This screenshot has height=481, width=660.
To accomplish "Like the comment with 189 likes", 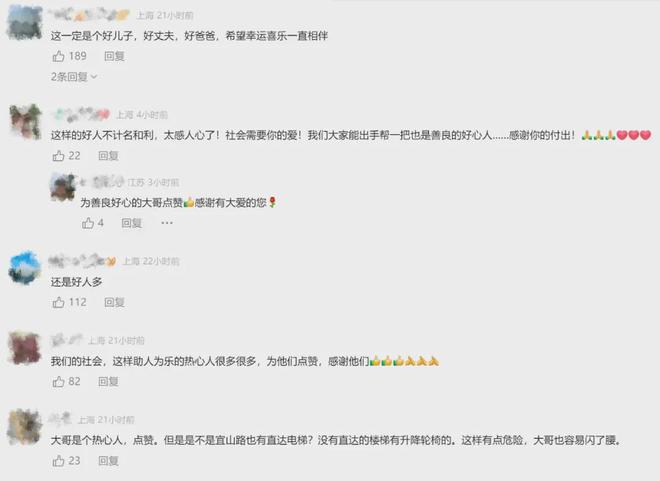I will click(x=58, y=56).
